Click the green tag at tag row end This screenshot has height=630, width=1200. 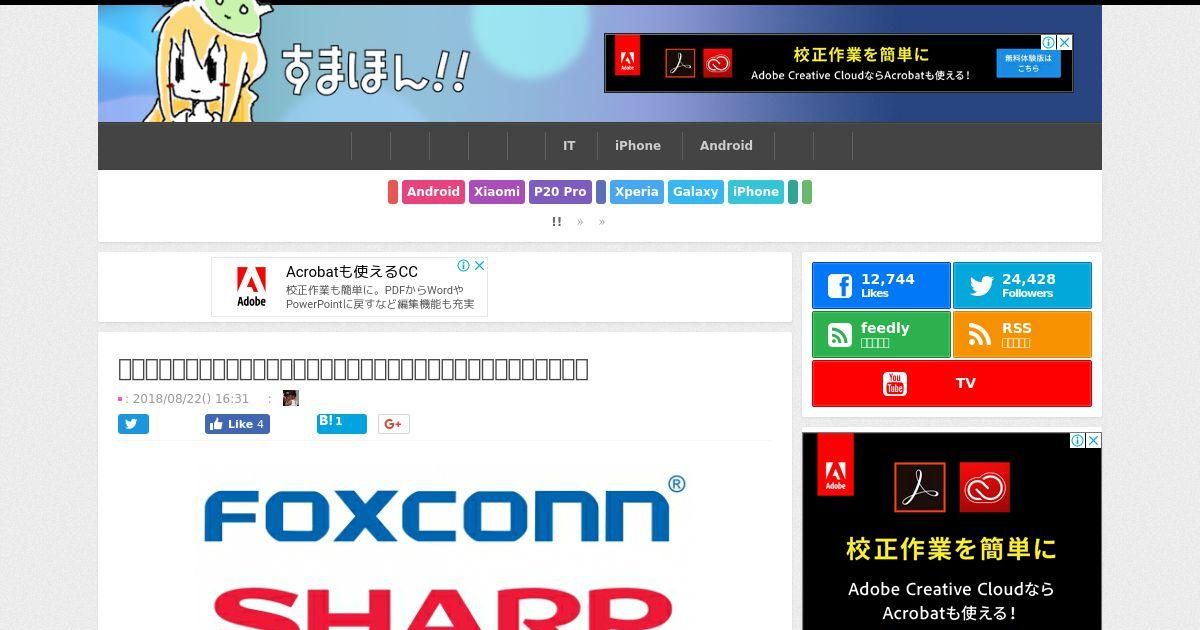[x=807, y=192]
